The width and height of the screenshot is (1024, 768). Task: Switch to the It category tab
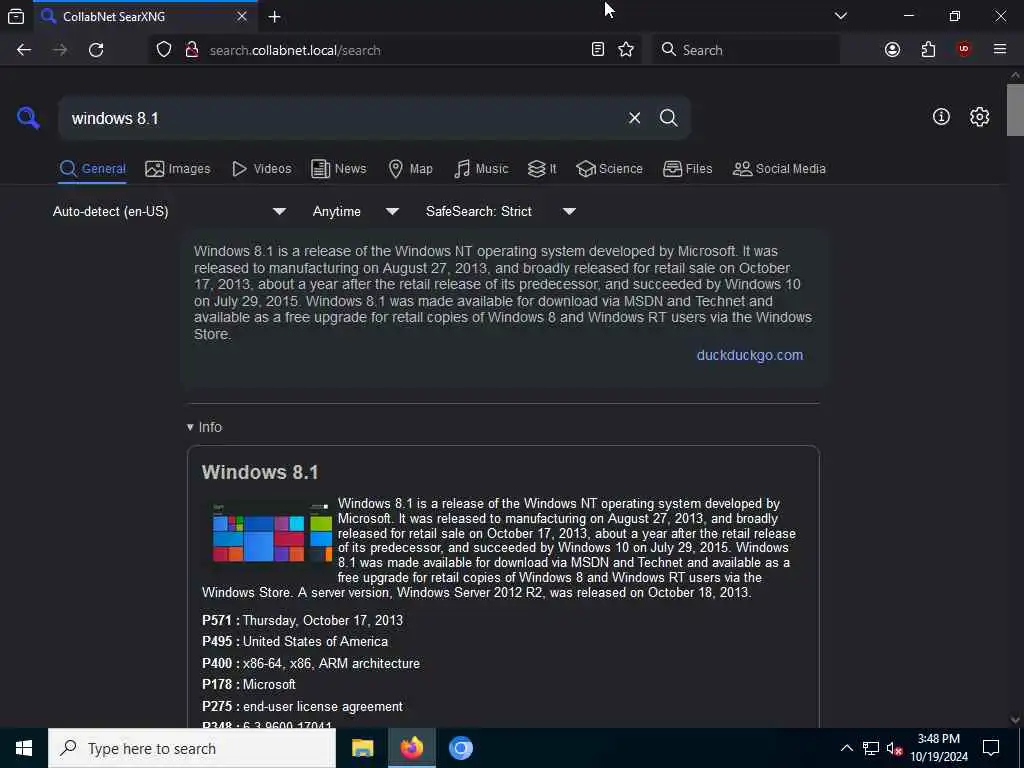[x=542, y=168]
